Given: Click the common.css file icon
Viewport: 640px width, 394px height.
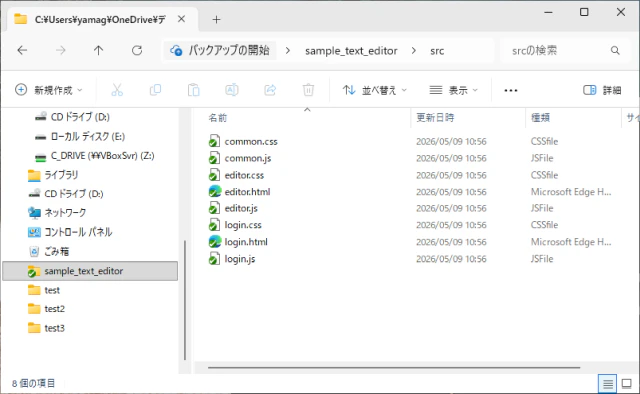Looking at the screenshot, I should [x=214, y=141].
